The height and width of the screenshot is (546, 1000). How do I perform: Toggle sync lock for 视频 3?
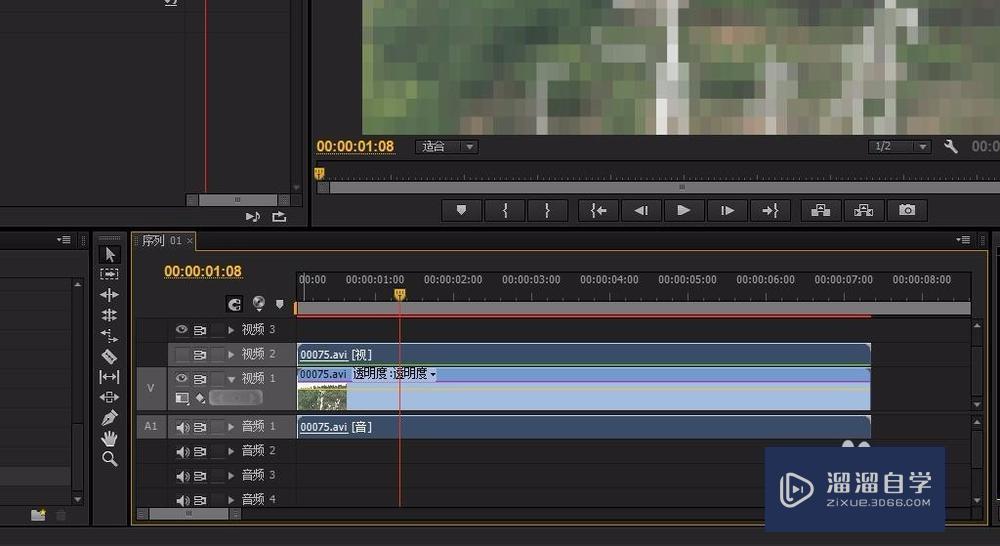point(200,330)
